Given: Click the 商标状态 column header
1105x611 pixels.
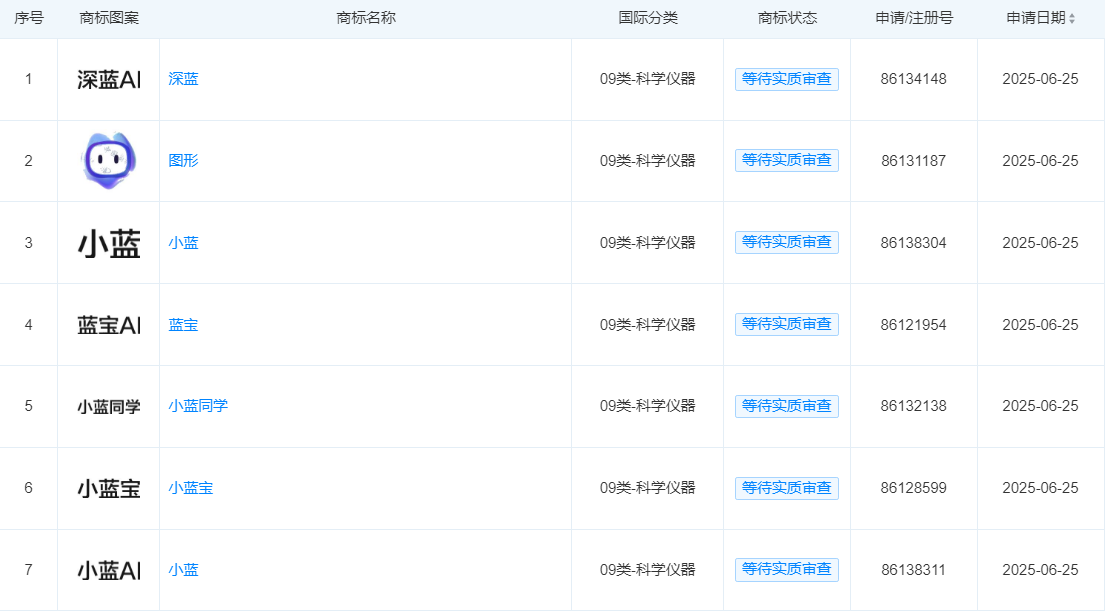Looking at the screenshot, I should (787, 18).
